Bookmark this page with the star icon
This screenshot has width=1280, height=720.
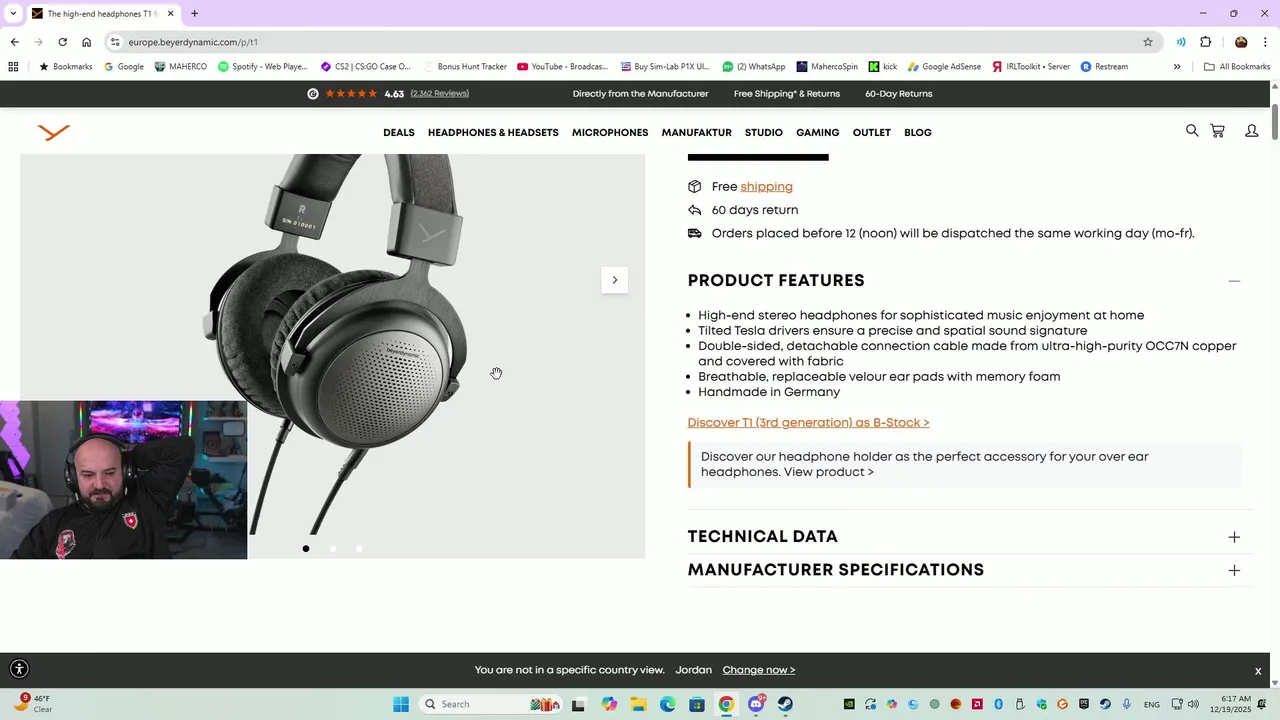[1148, 42]
